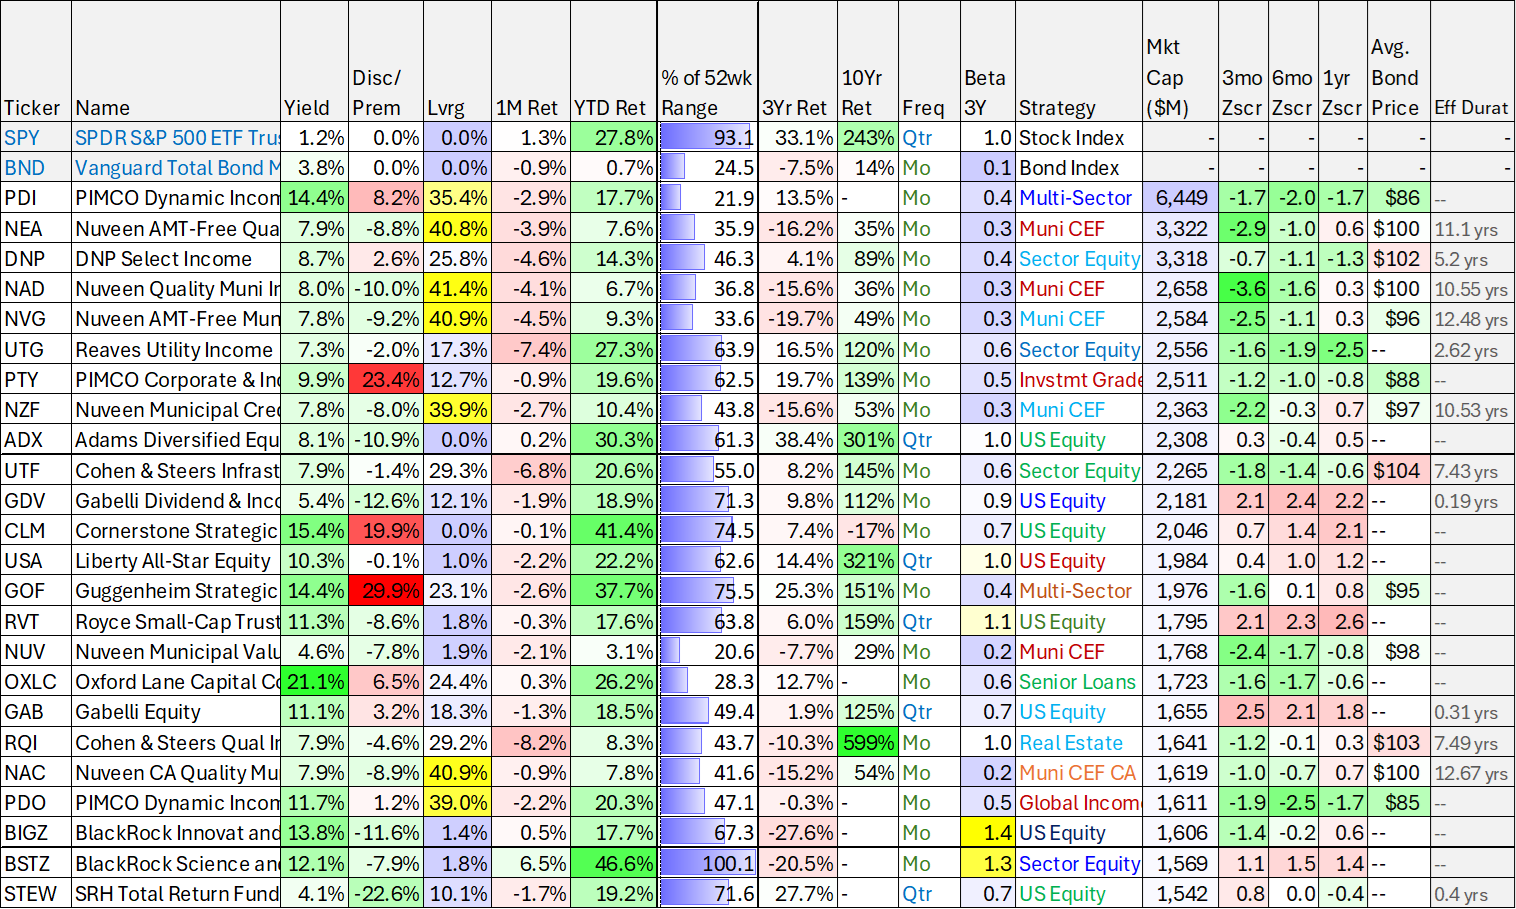Image resolution: width=1516 pixels, height=909 pixels.
Task: Click SPY's 93.1 range bar cell
Action: click(708, 138)
